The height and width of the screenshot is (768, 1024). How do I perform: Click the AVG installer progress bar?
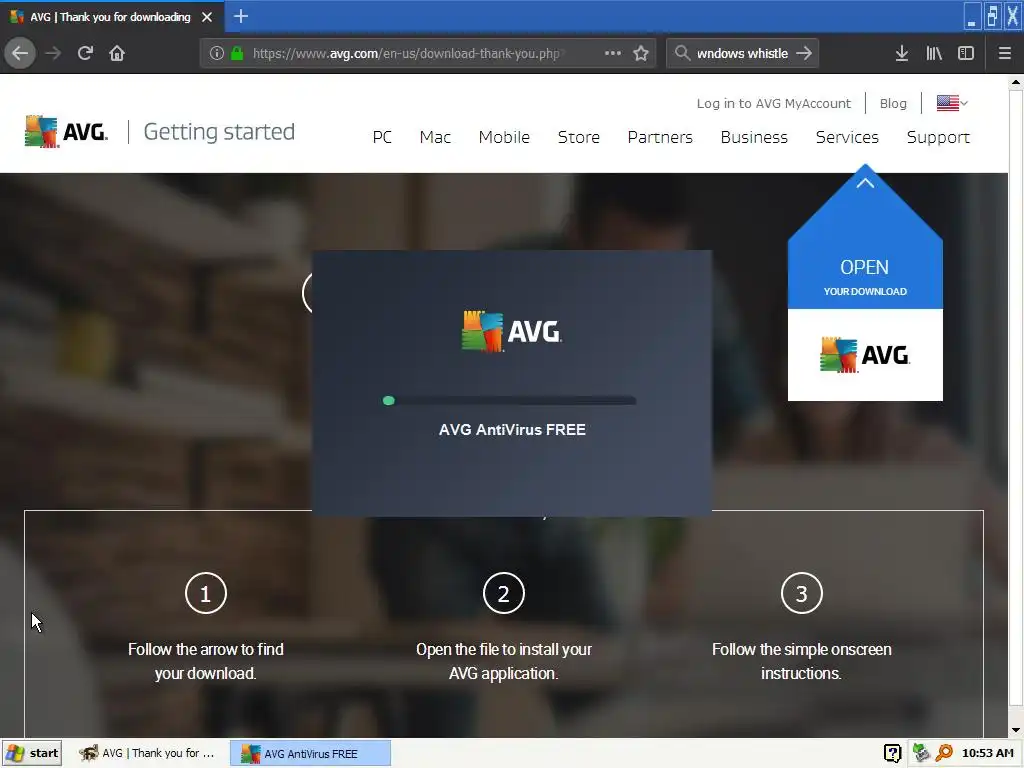[x=509, y=400]
